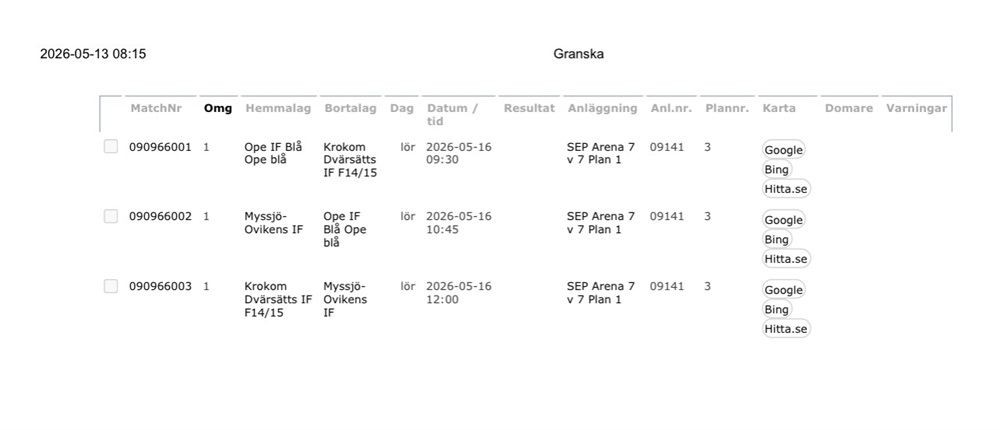Open Bing map for match 090966003
Screen dimensions: 1000x430
click(776, 309)
